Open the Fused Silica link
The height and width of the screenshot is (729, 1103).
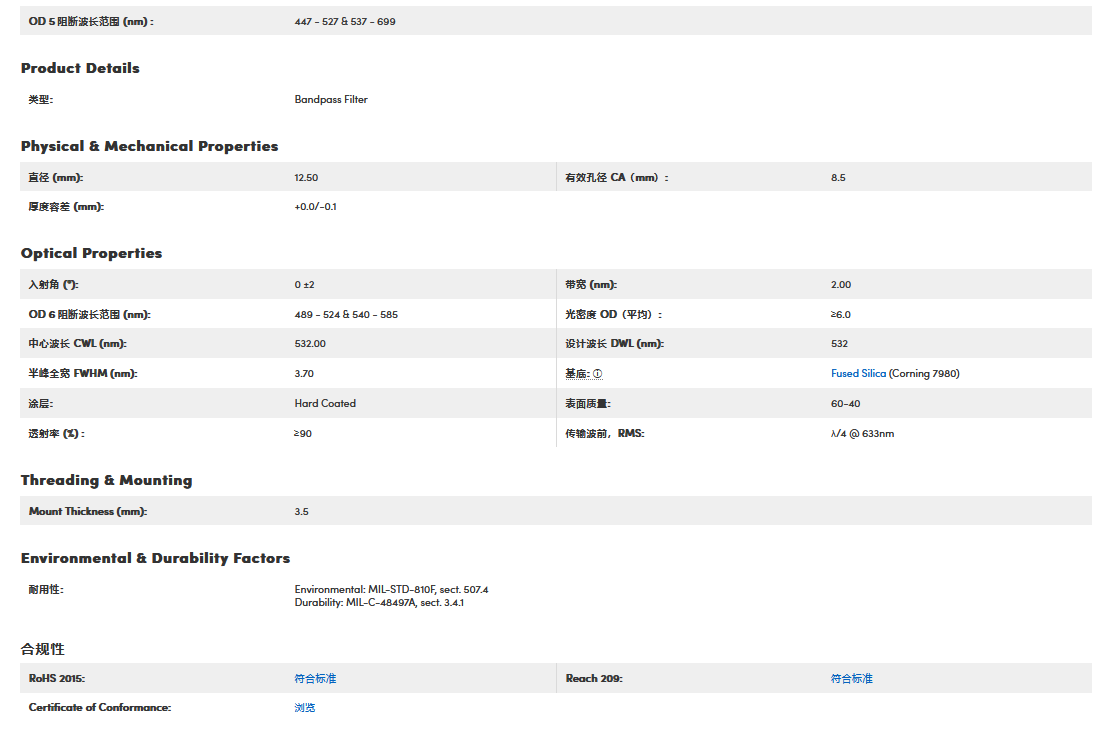[858, 374]
